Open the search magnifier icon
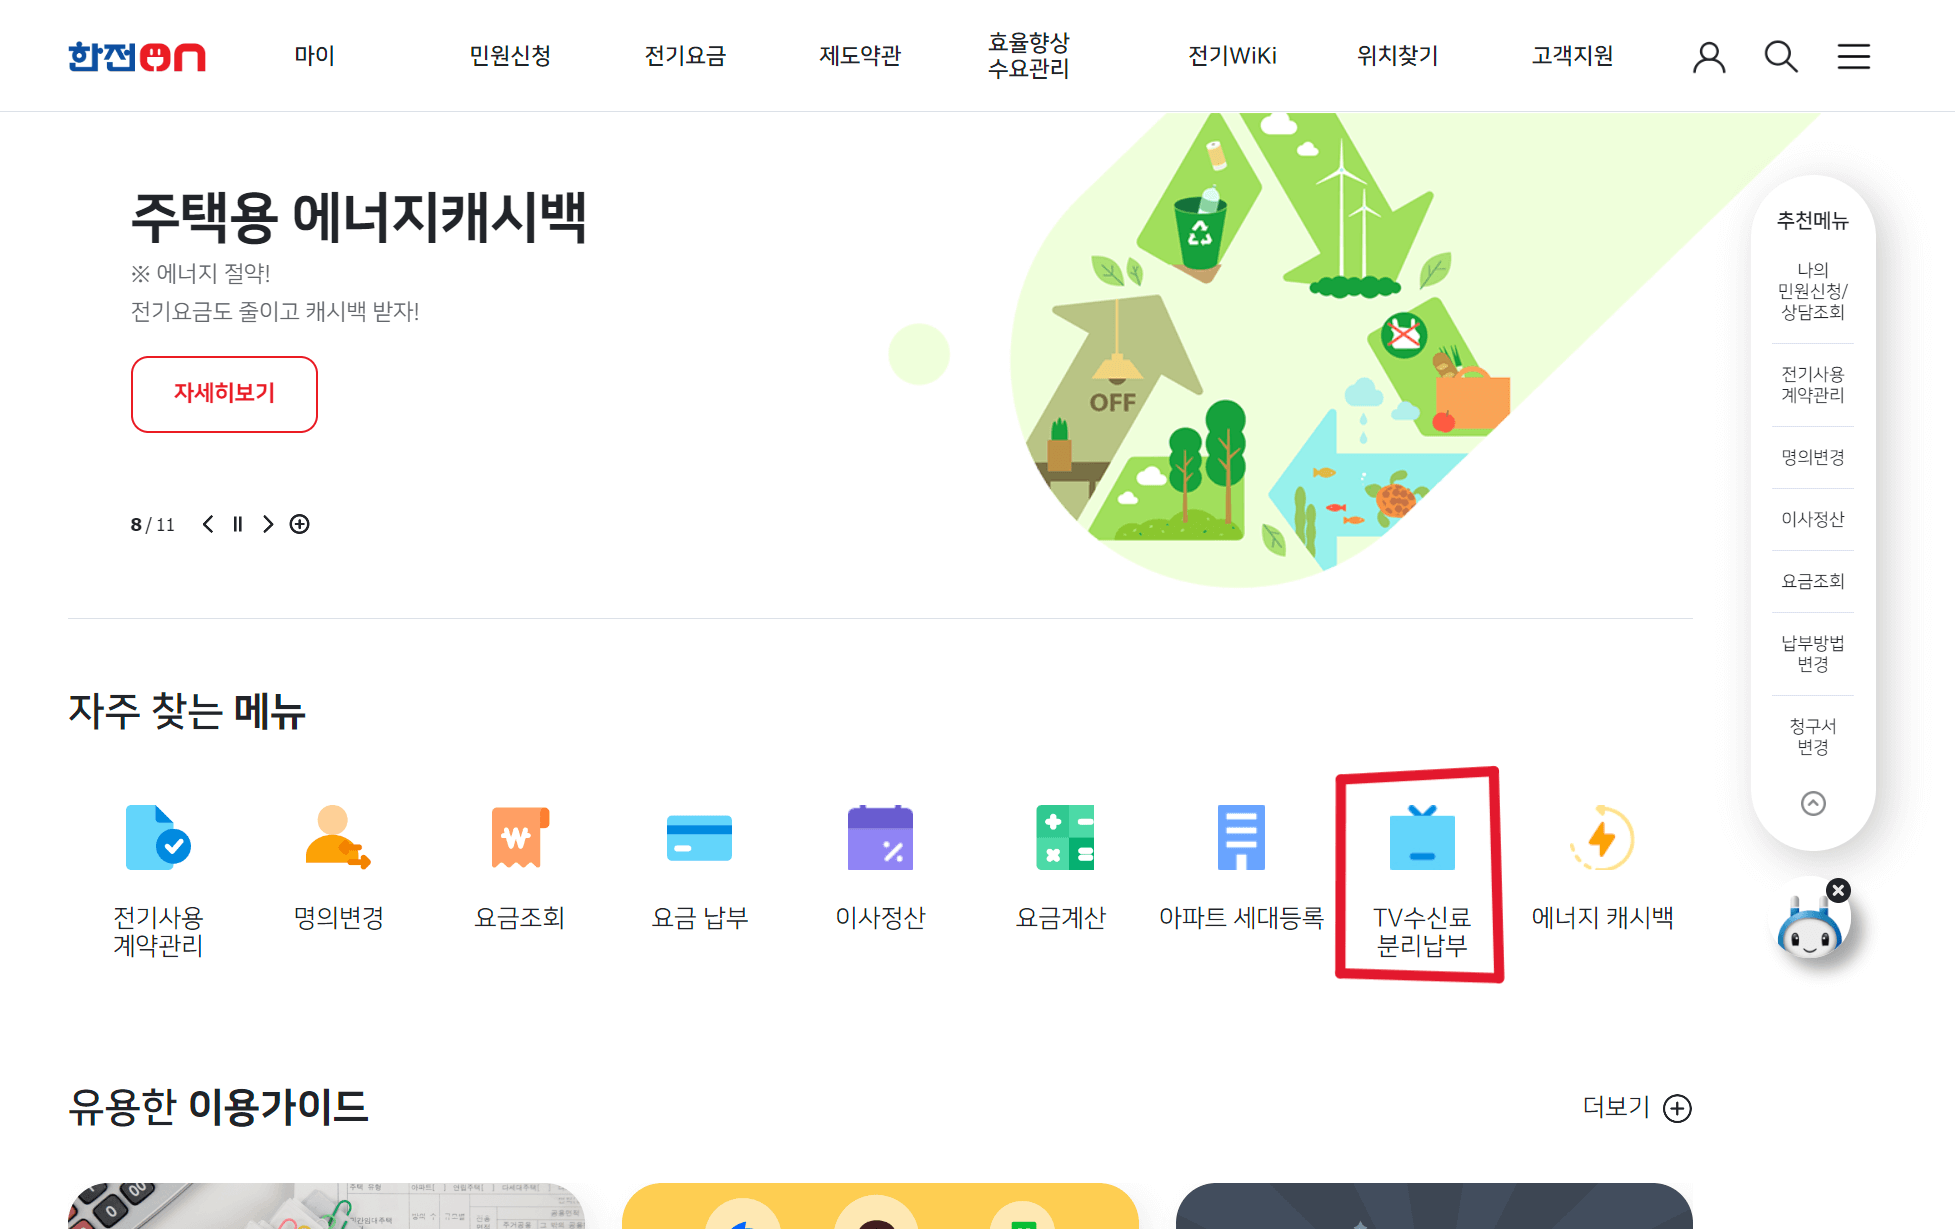This screenshot has width=1955, height=1229. point(1781,57)
